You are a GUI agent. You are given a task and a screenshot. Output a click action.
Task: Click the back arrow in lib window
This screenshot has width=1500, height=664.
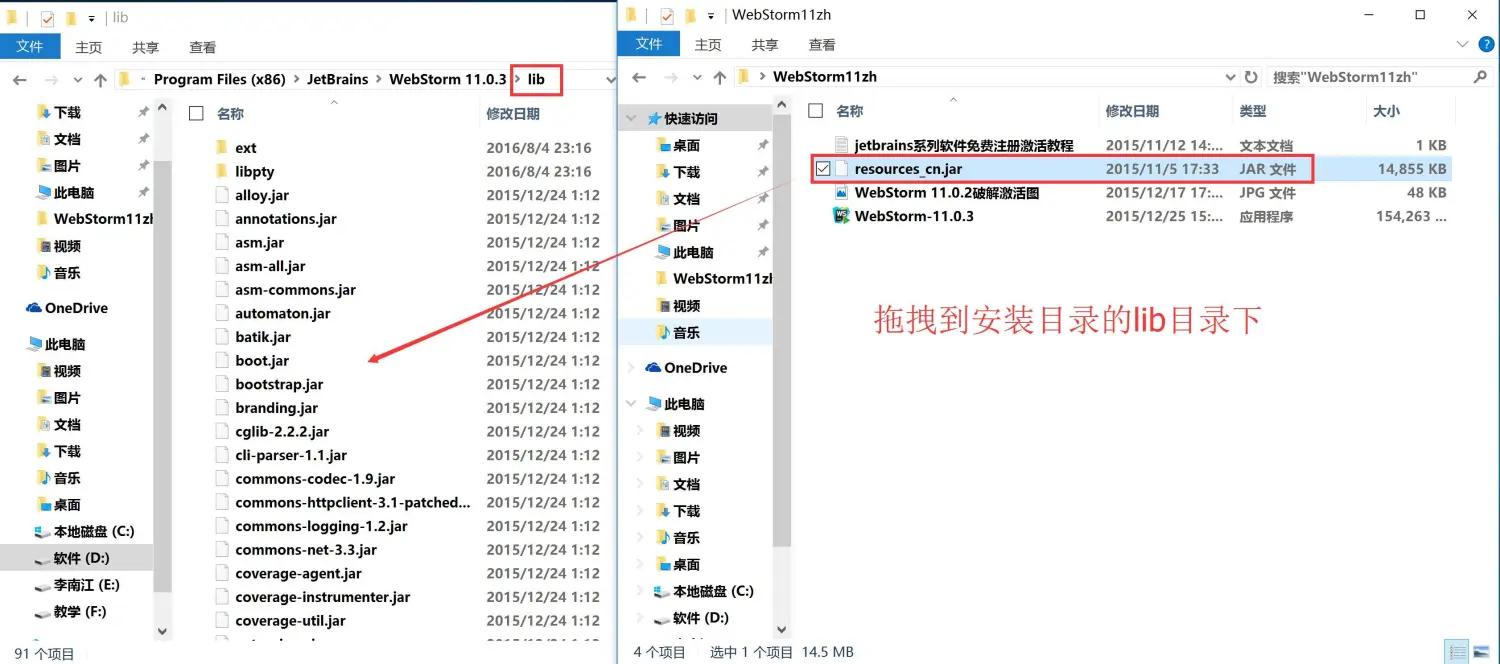tap(20, 80)
